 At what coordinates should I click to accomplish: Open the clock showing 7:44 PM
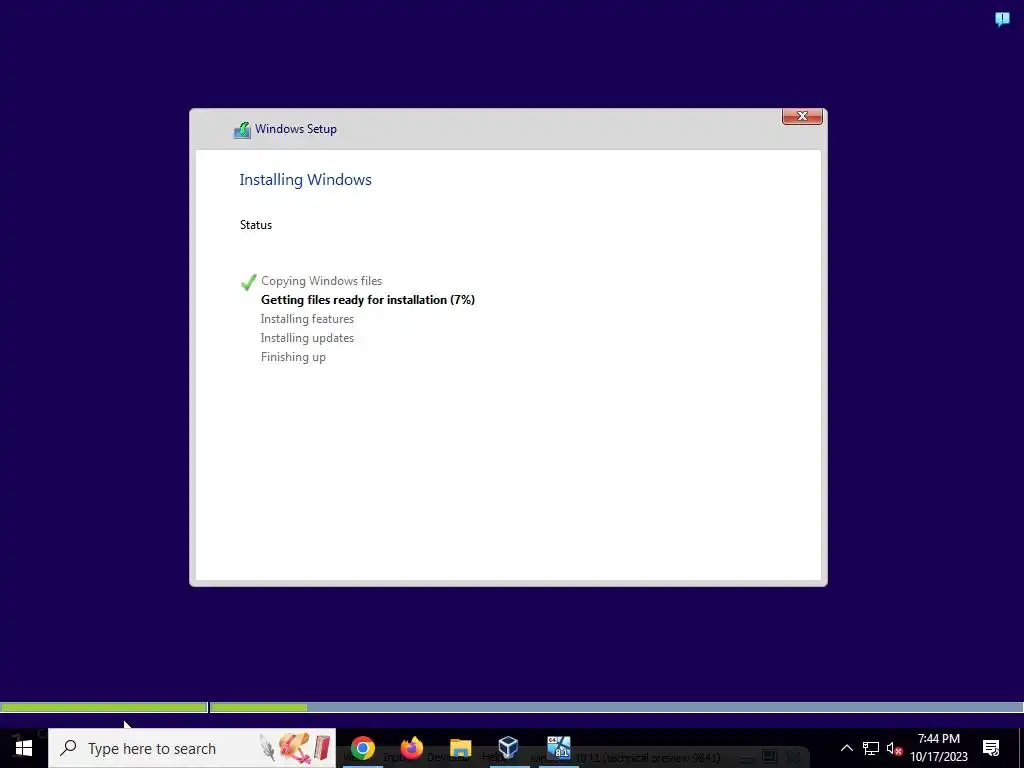[939, 748]
